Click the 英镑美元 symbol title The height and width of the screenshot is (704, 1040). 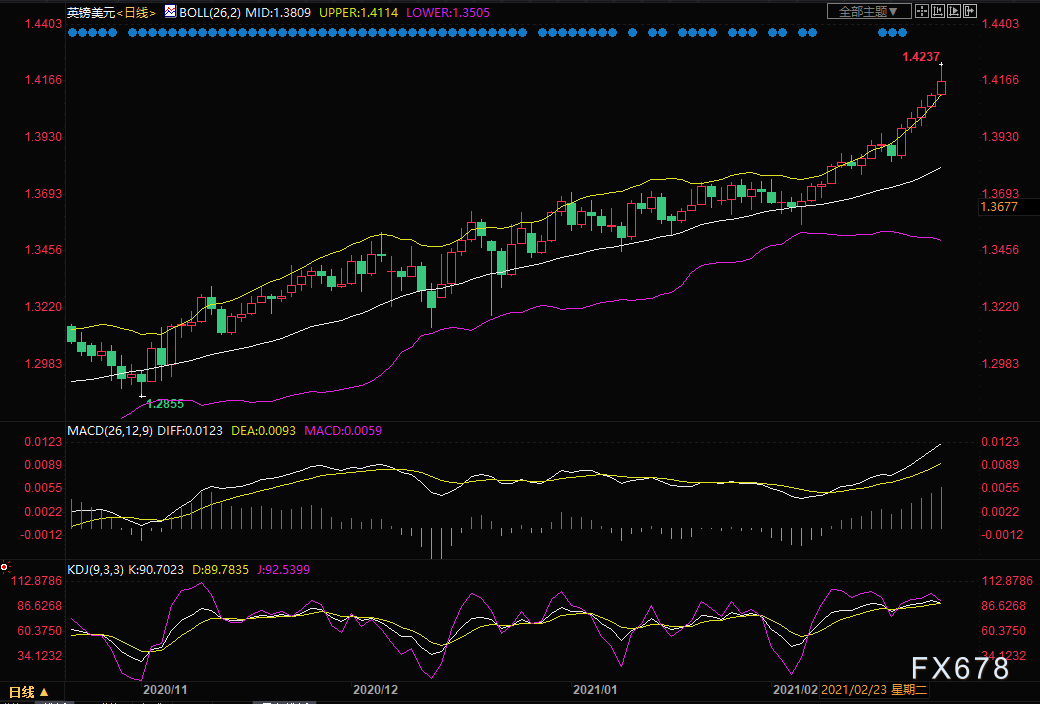[91, 13]
